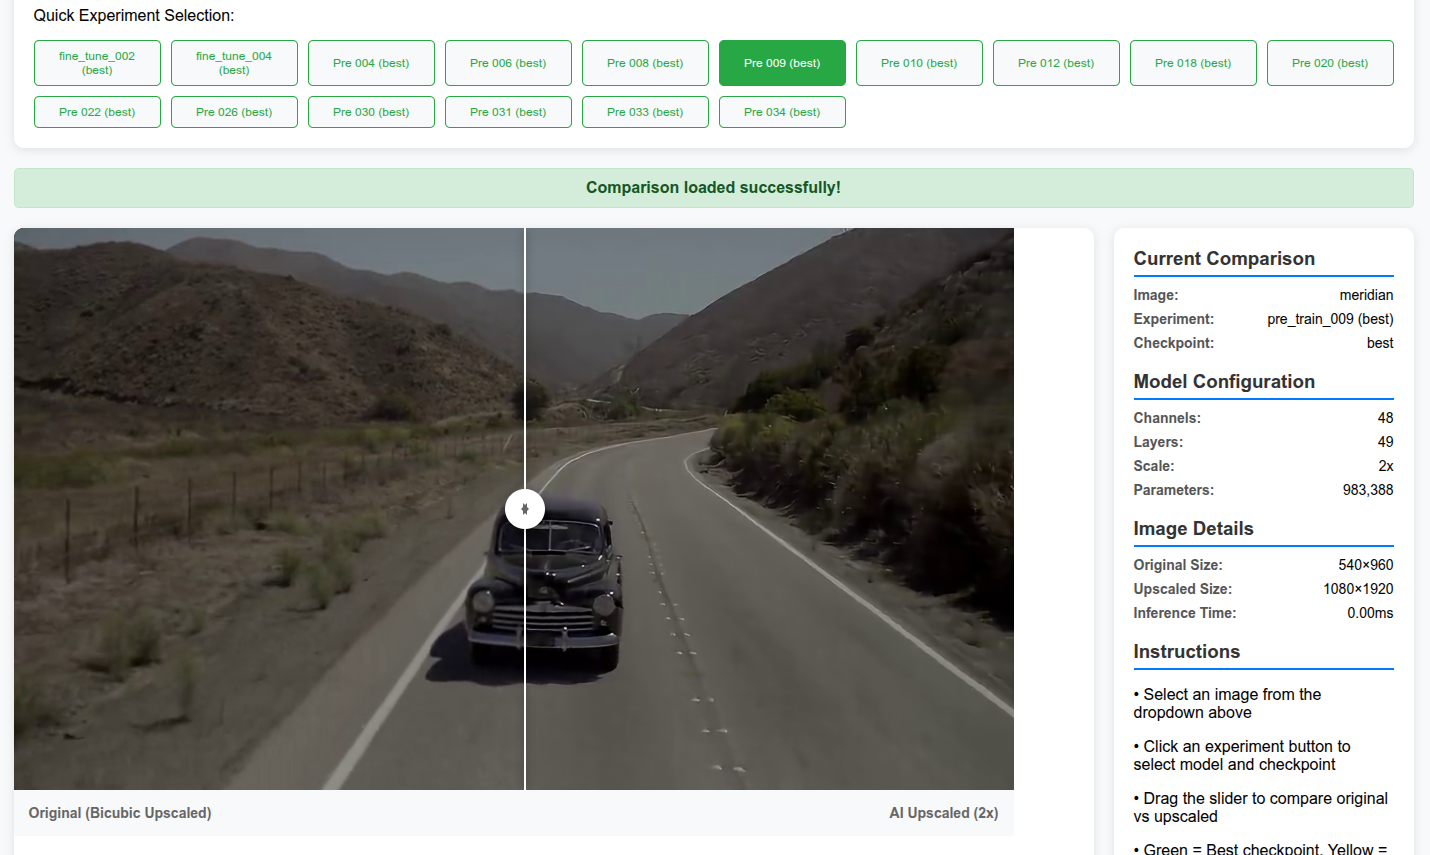Load the Pre 004 (best) checkpoint
The width and height of the screenshot is (1430, 855).
(371, 62)
